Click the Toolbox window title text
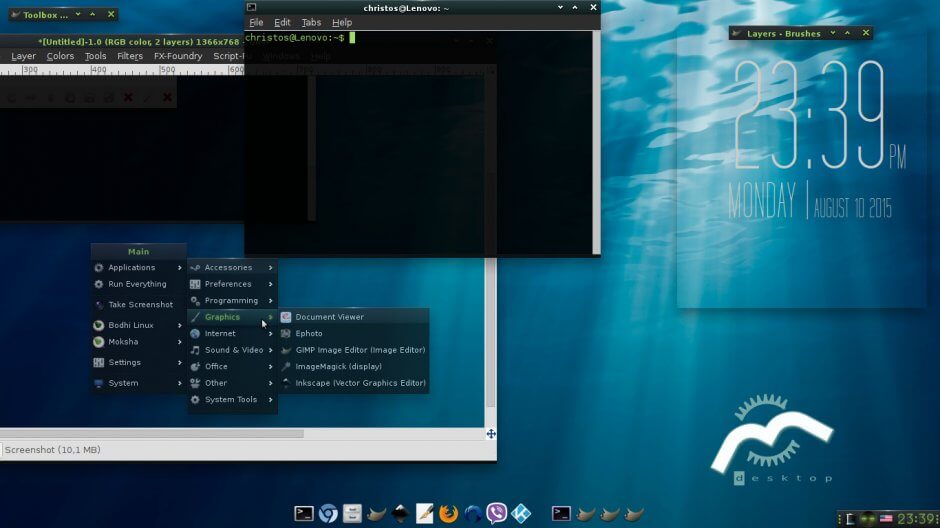This screenshot has width=940, height=528. [x=46, y=15]
